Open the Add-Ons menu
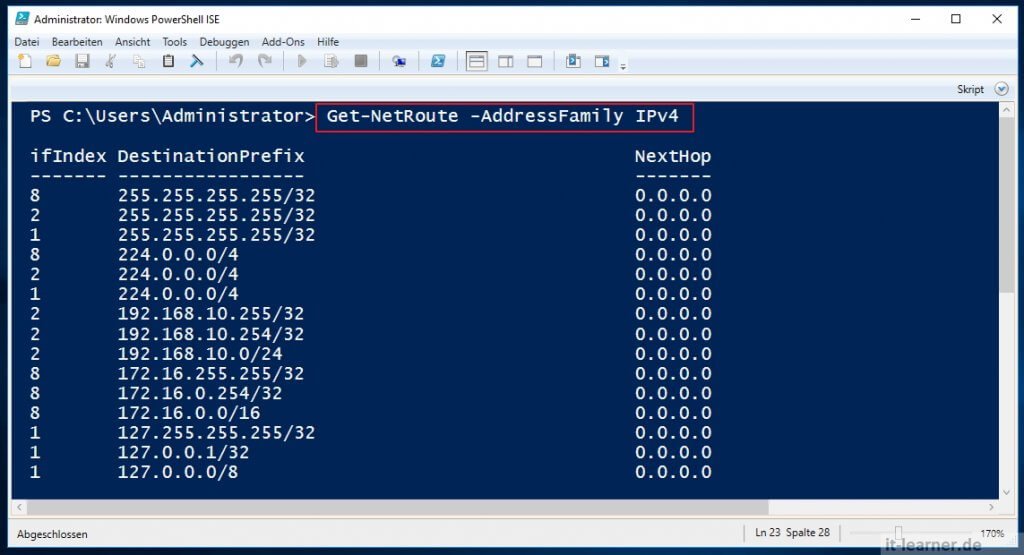This screenshot has height=555, width=1024. pyautogui.click(x=283, y=42)
